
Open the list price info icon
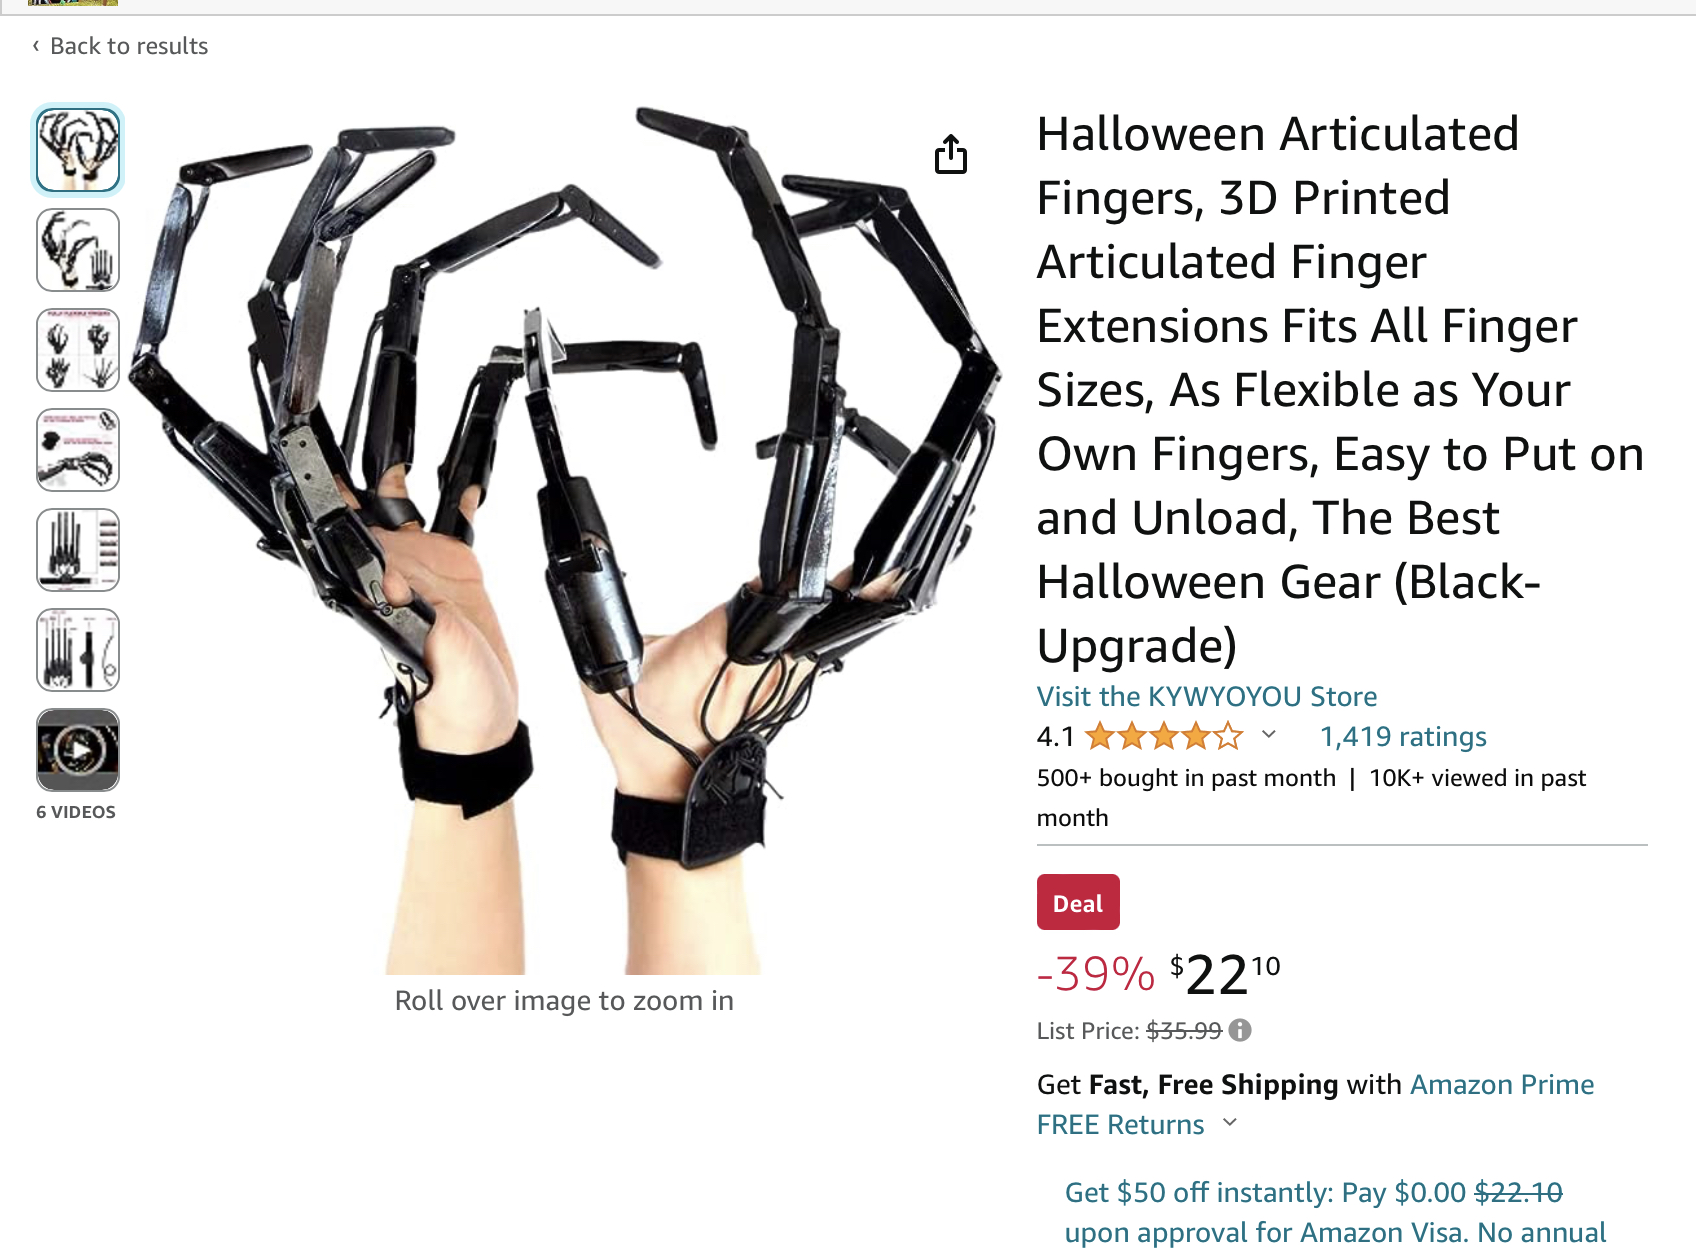click(1240, 1030)
